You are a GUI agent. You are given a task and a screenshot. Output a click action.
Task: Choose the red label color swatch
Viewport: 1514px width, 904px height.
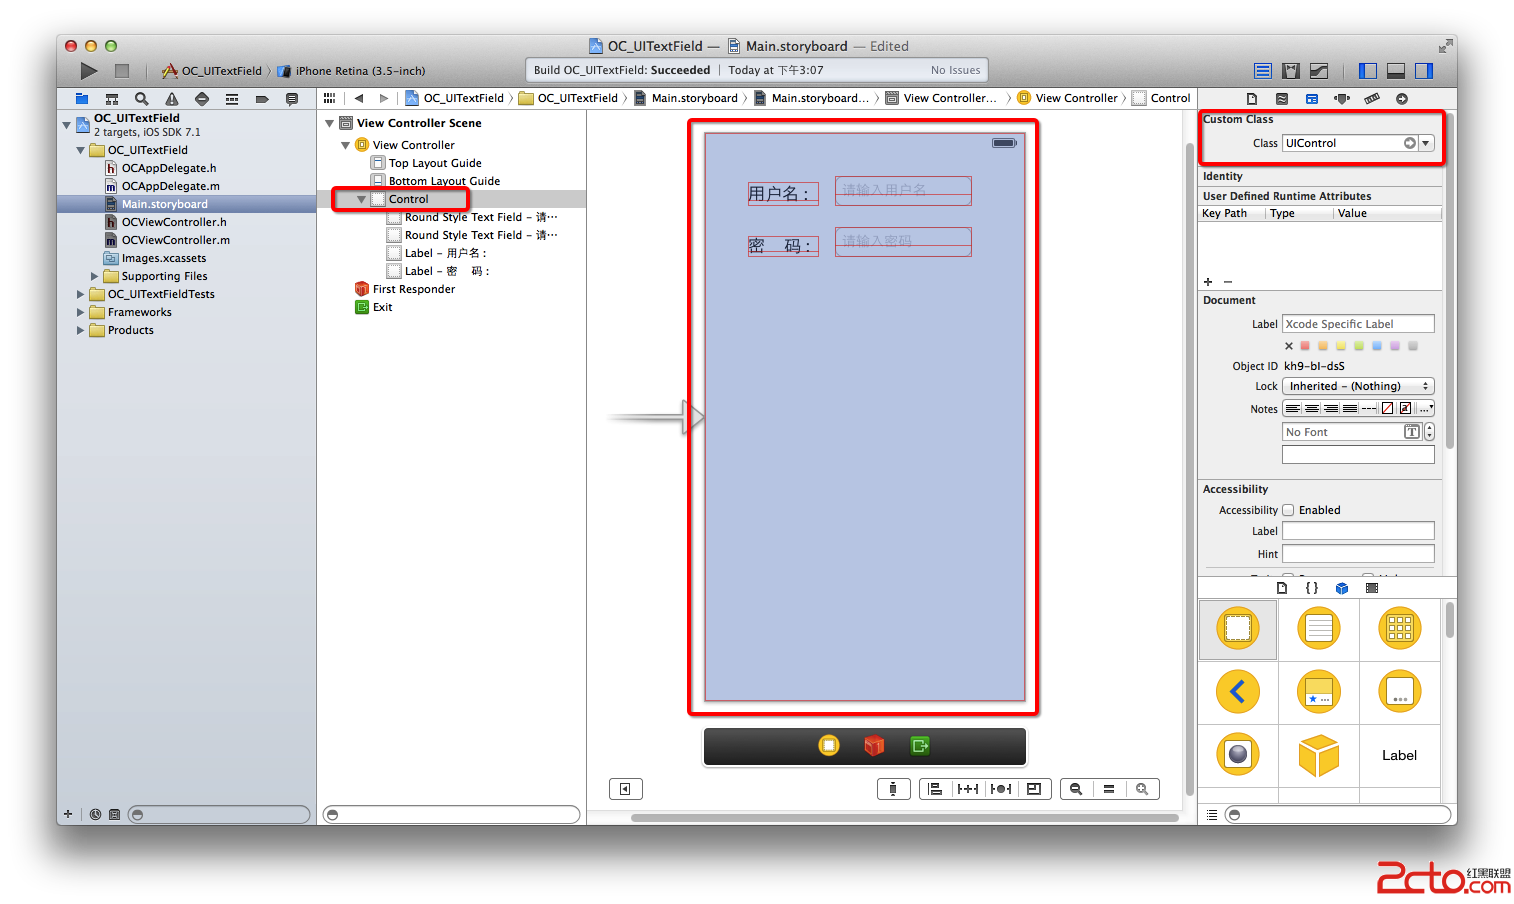(x=1305, y=346)
